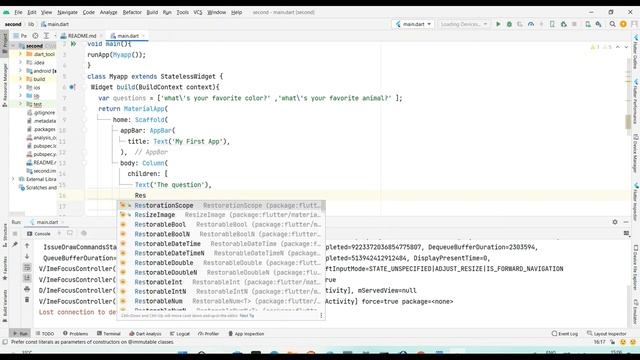Open the completion popup more-options dots

[321, 316]
